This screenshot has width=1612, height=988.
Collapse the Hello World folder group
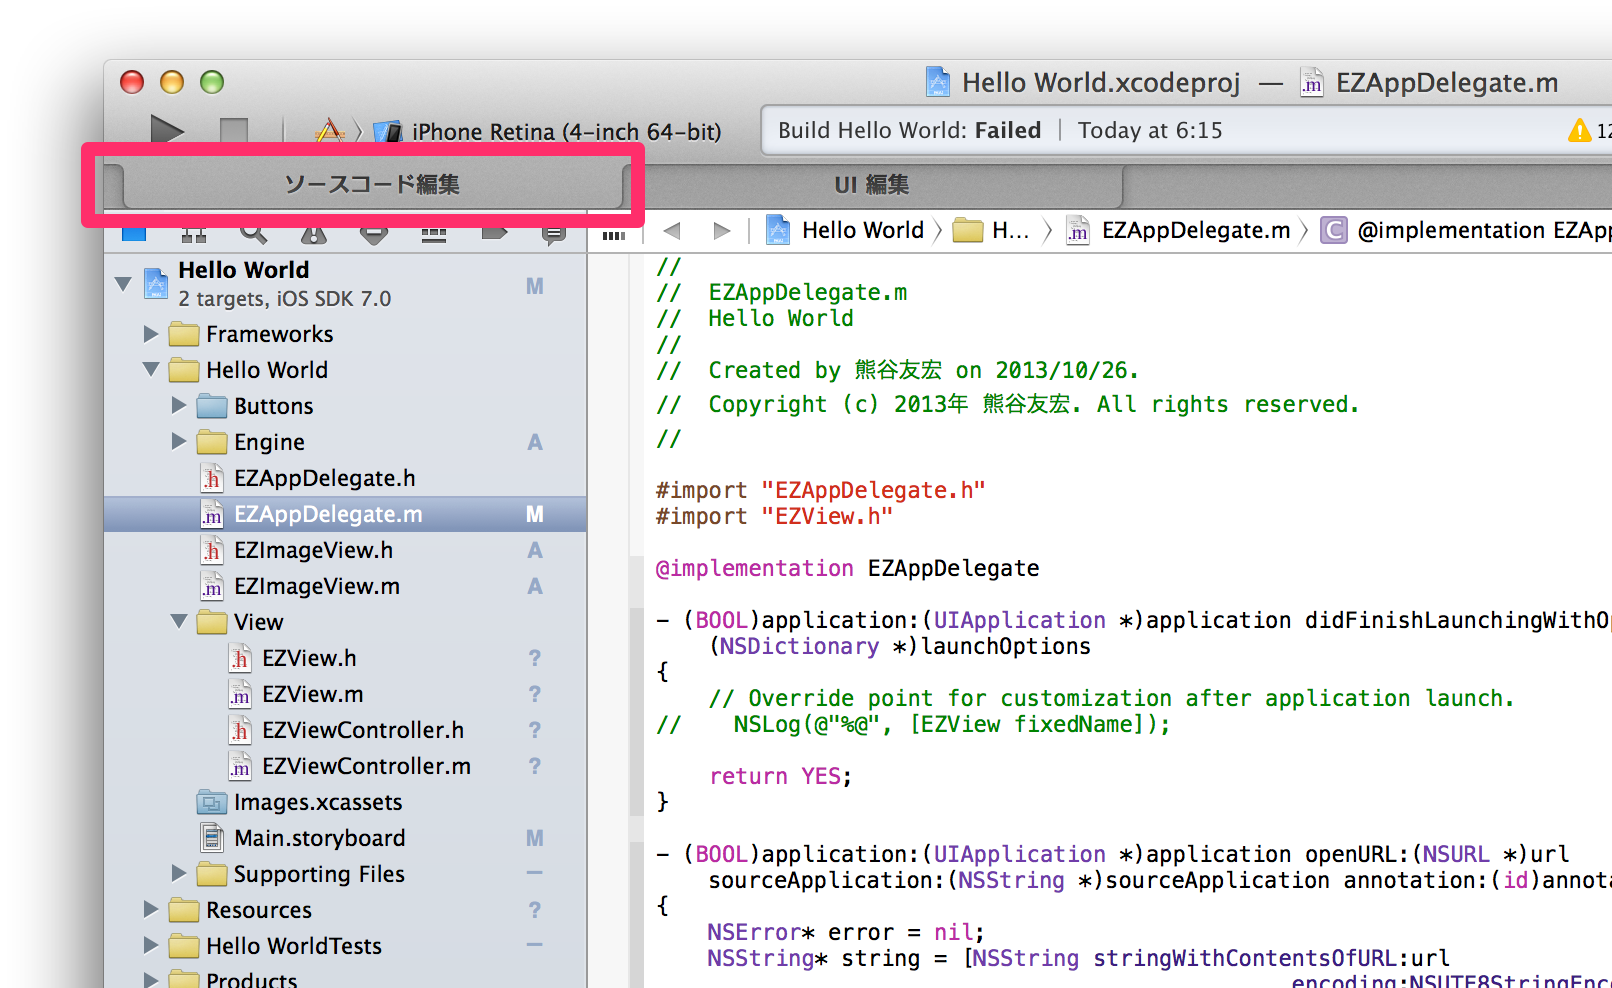tap(151, 369)
